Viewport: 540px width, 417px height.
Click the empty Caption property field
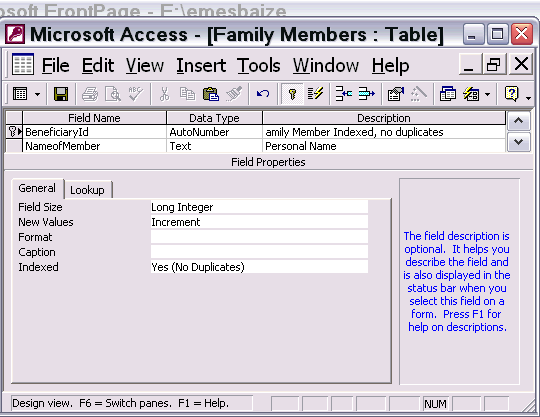(259, 252)
